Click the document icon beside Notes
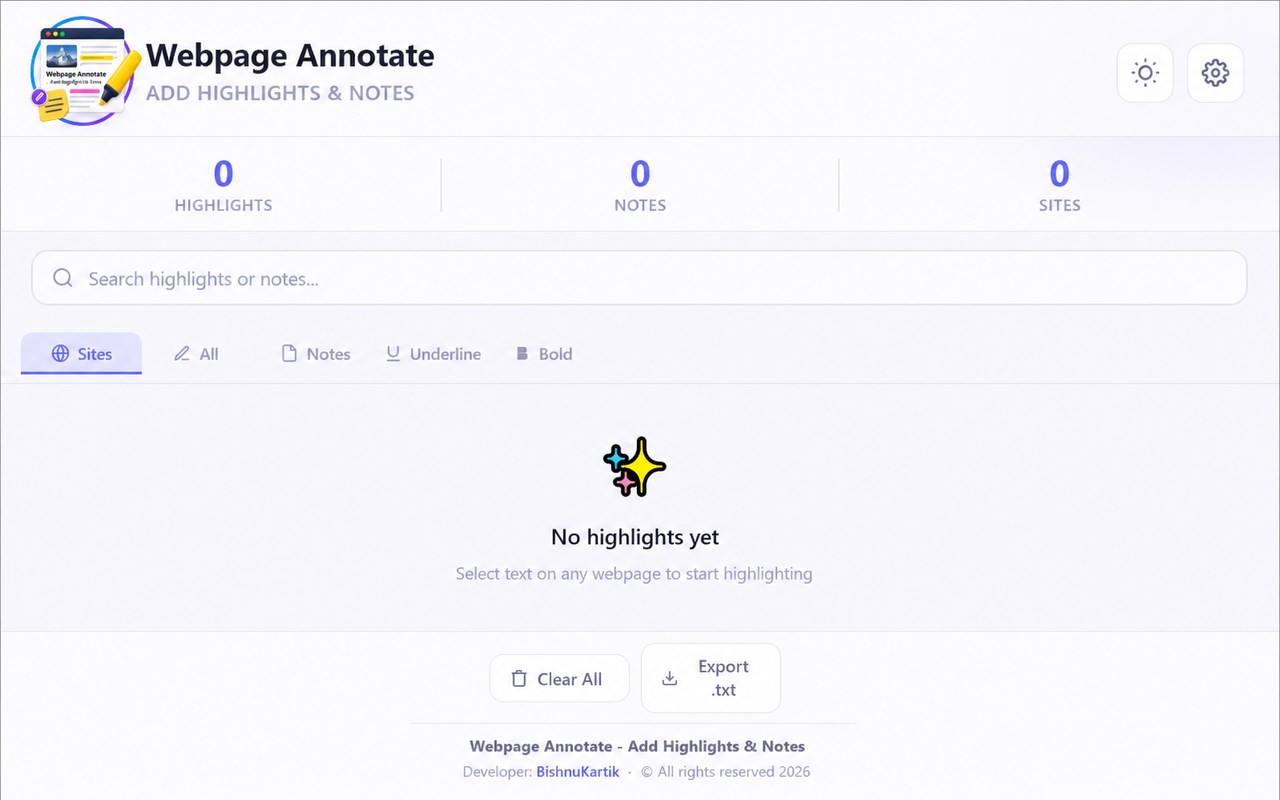Screen dimensions: 1280x800 [x=289, y=354]
